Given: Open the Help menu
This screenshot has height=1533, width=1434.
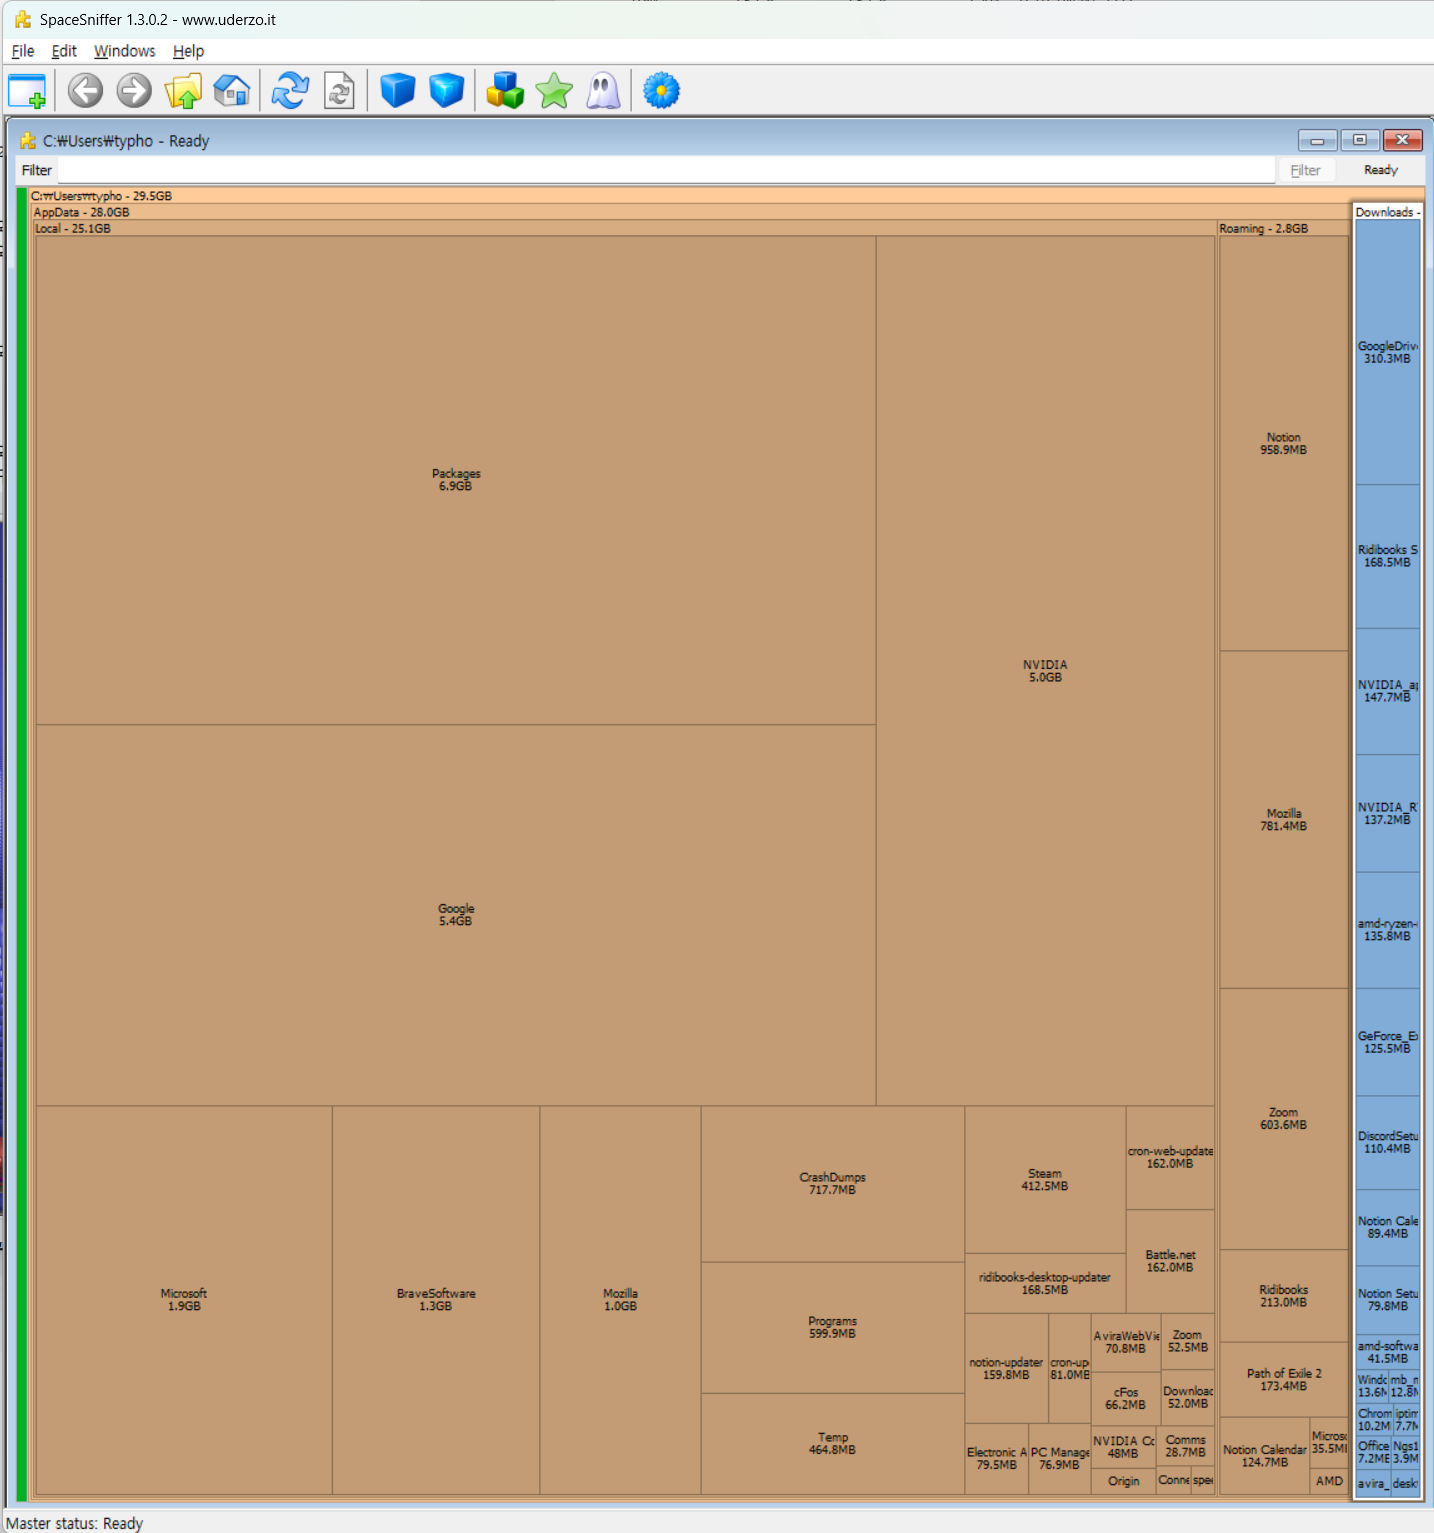Looking at the screenshot, I should [x=188, y=51].
